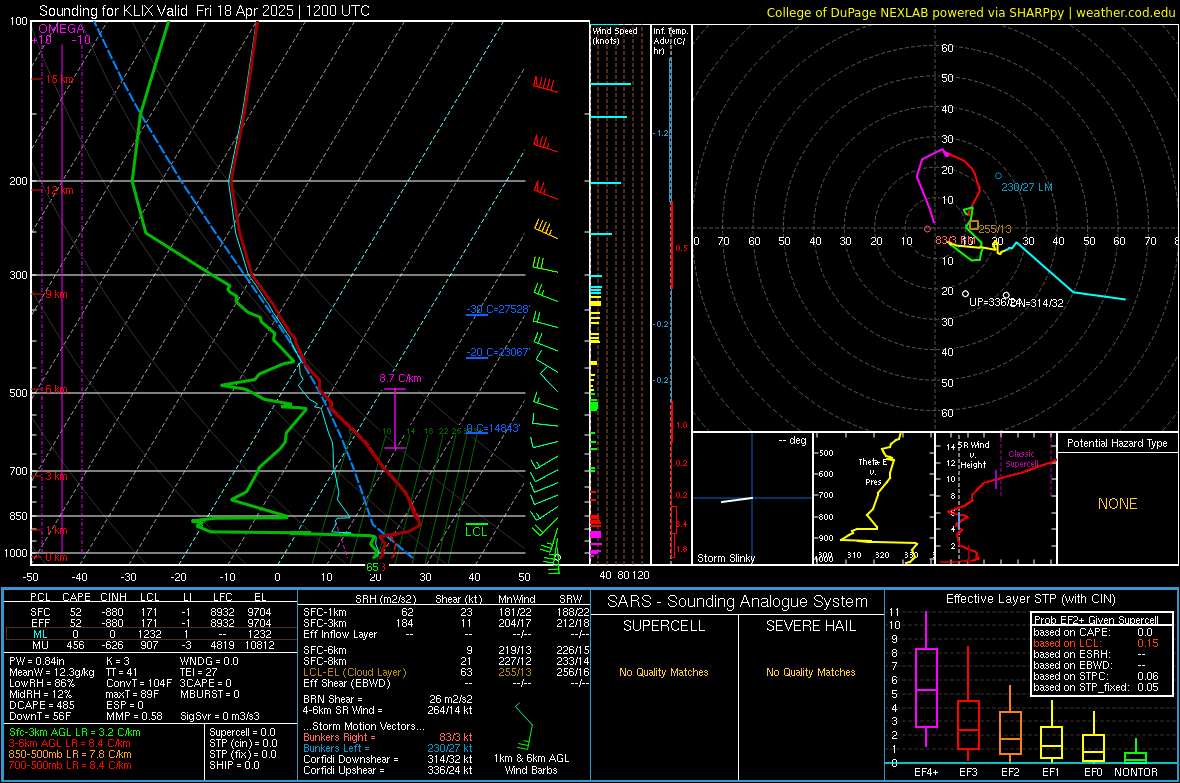Screen dimensions: 1180x783
Task: Click the Classic Supercell label
Action: pos(1021,459)
